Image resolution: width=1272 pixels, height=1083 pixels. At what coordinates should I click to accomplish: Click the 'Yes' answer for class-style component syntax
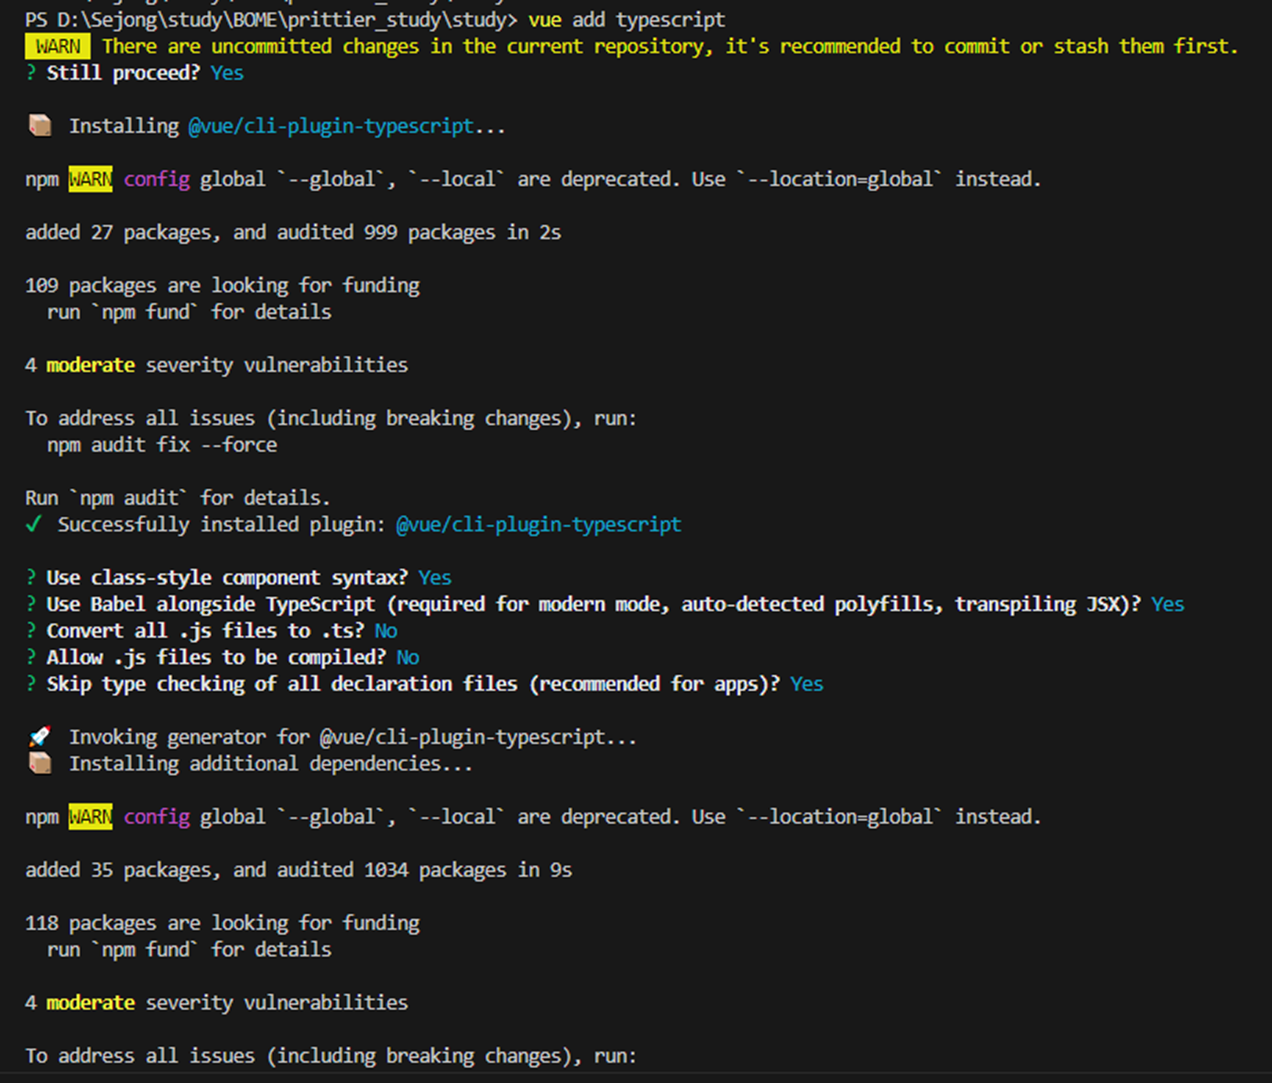(x=435, y=577)
